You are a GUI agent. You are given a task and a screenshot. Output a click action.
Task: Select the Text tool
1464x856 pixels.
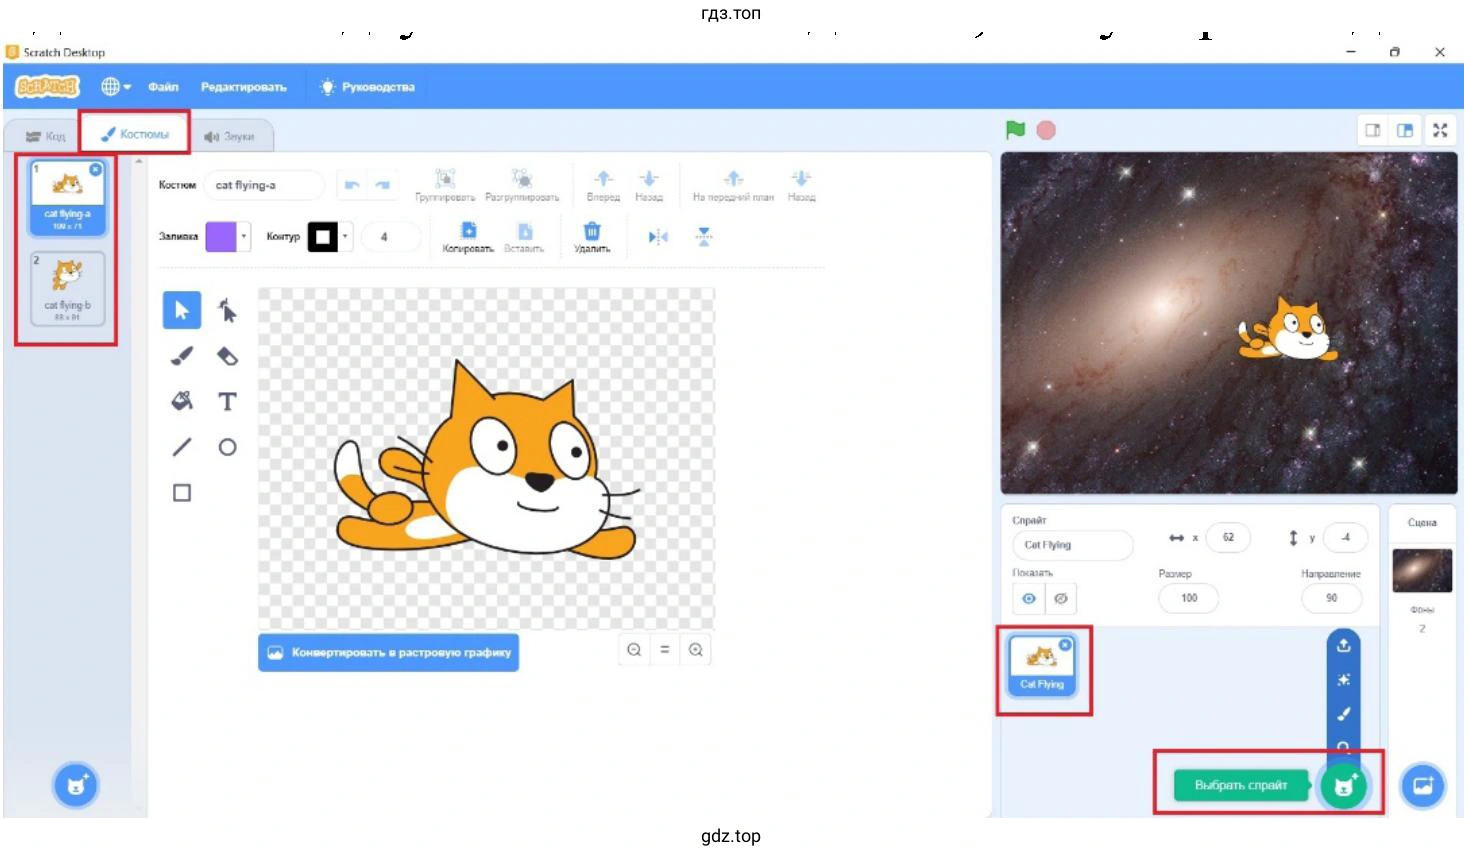click(x=227, y=401)
